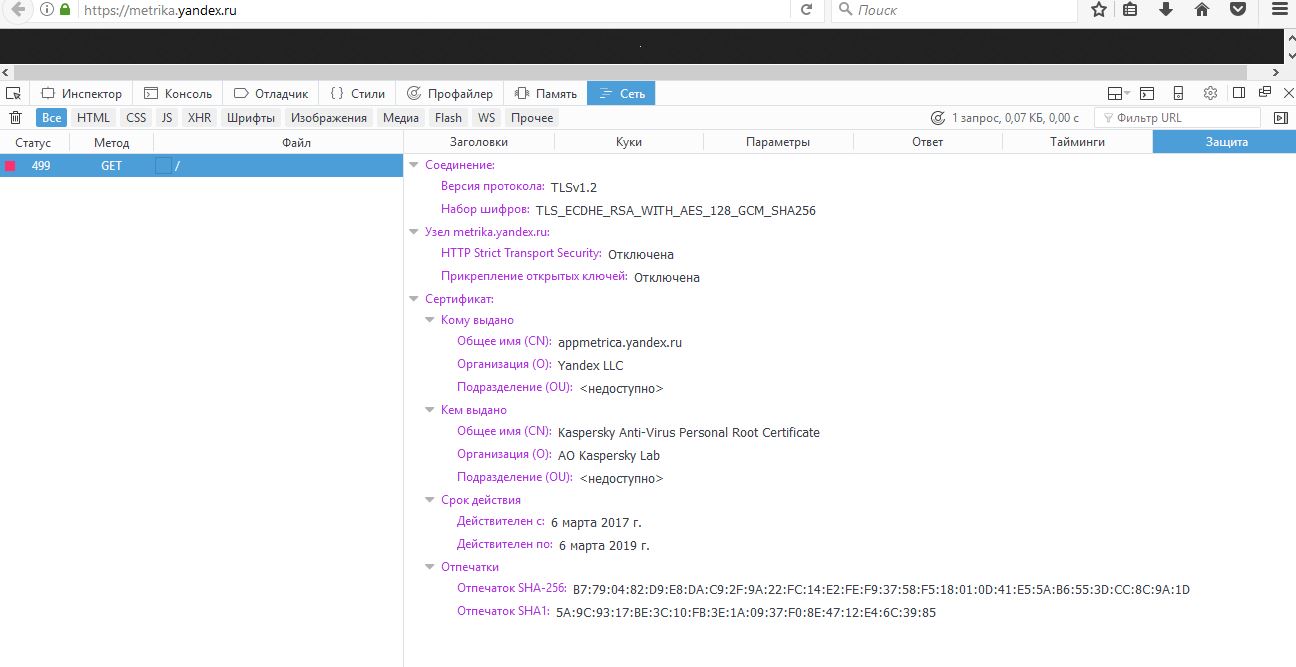Open the Консоль tab
The image size is (1296, 667).
point(178,93)
